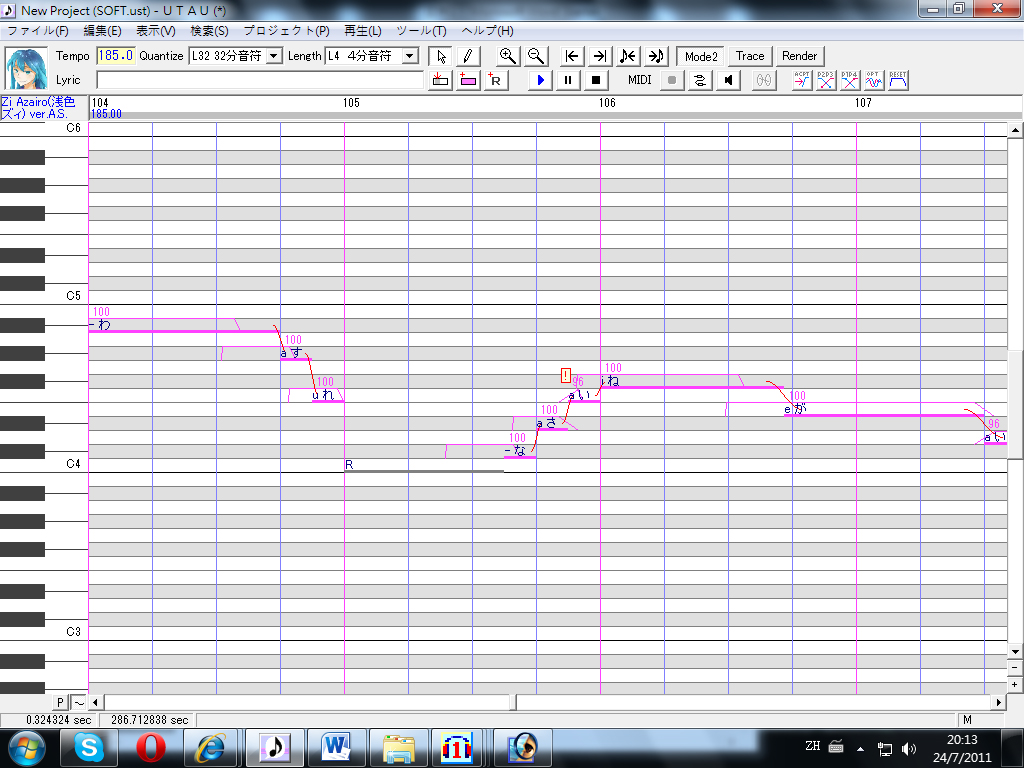The height and width of the screenshot is (768, 1024).
Task: Zoom out with the magnifier minus icon
Action: (536, 56)
